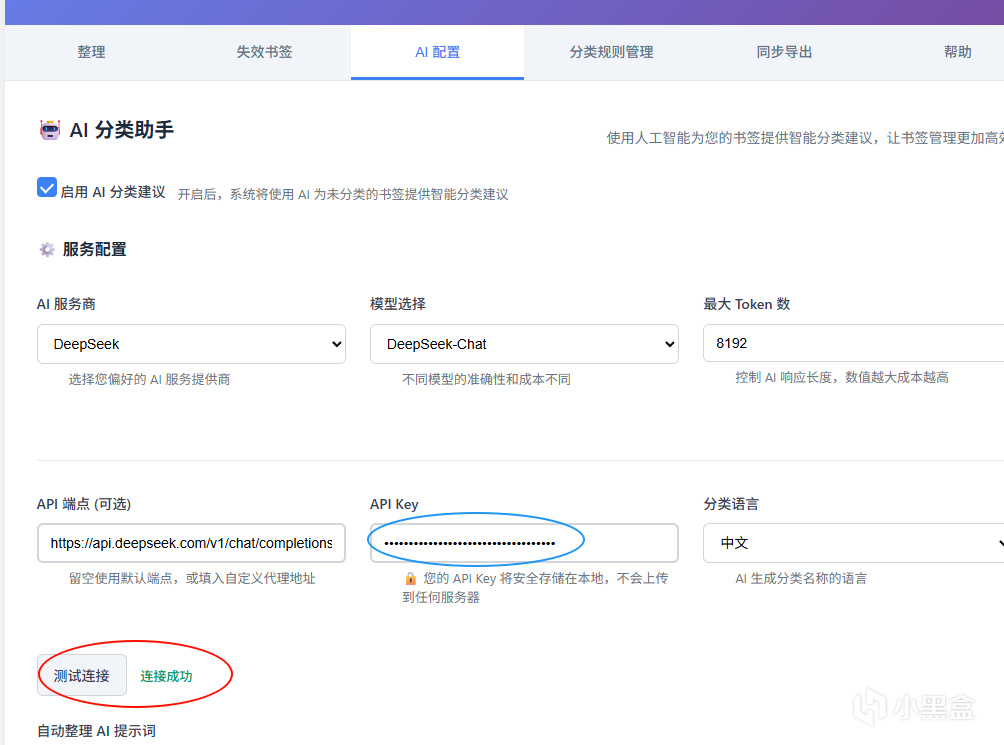
Task: Click the 开启后，系统将使用 AI description text
Action: 343,194
